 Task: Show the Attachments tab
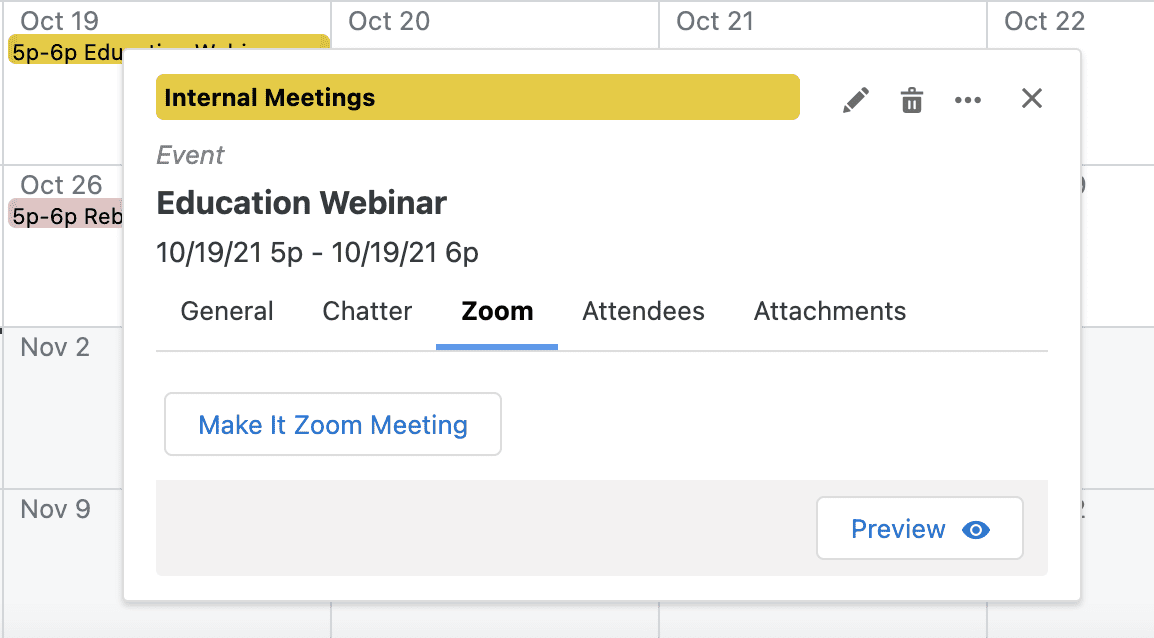[830, 311]
